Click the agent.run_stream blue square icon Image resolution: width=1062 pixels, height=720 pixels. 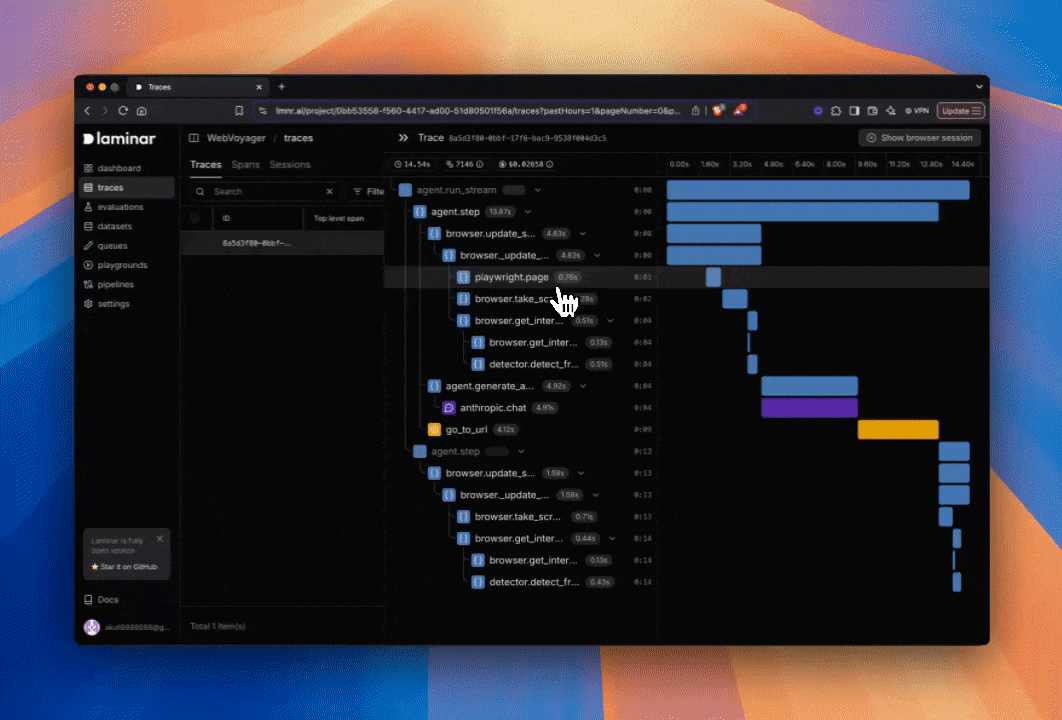(405, 190)
